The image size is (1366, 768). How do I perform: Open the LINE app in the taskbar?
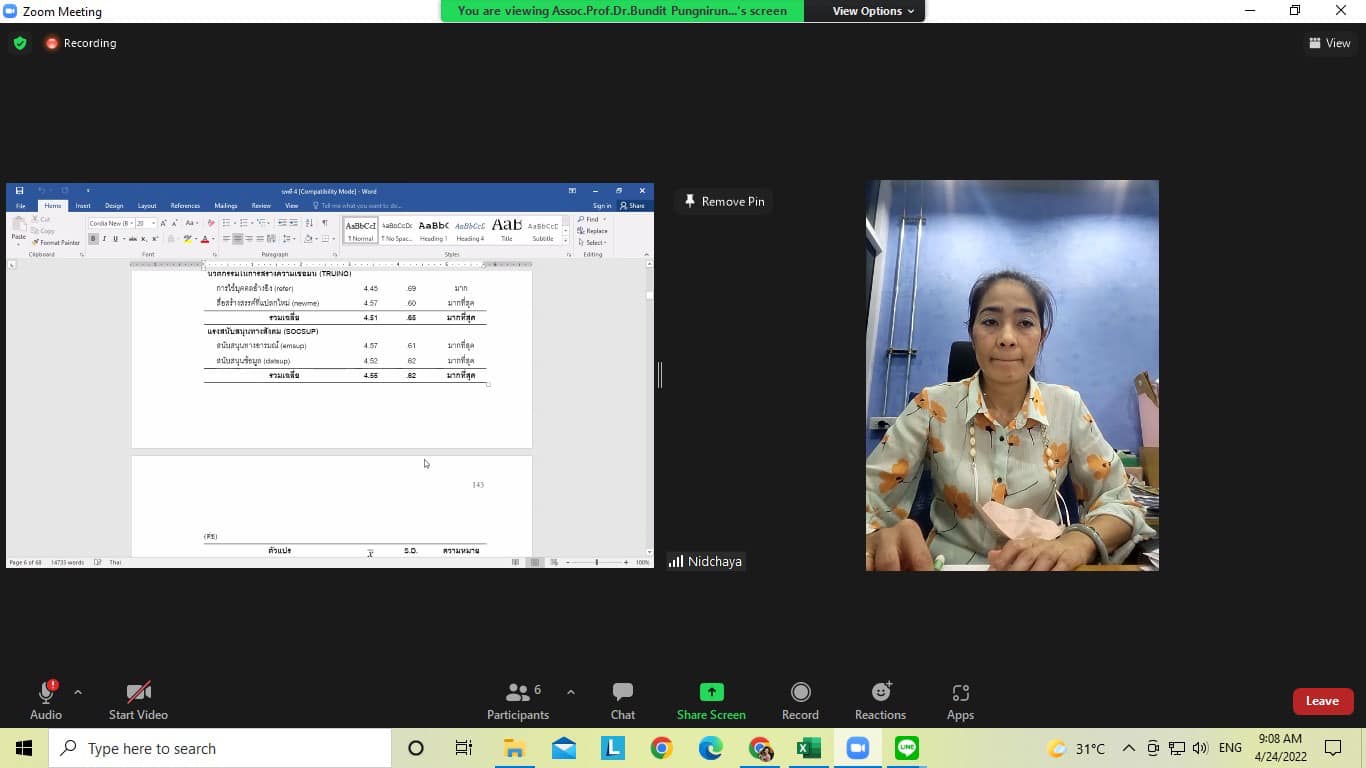click(x=906, y=748)
